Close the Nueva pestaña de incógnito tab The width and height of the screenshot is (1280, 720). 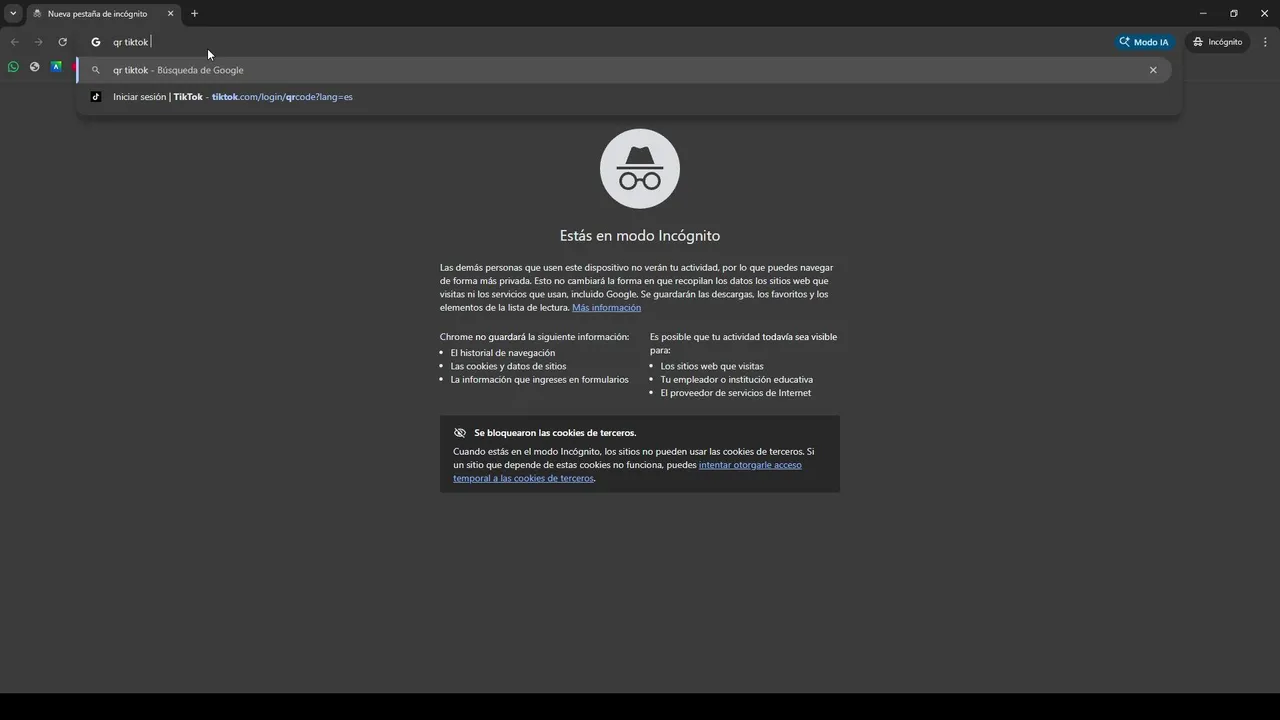point(170,14)
